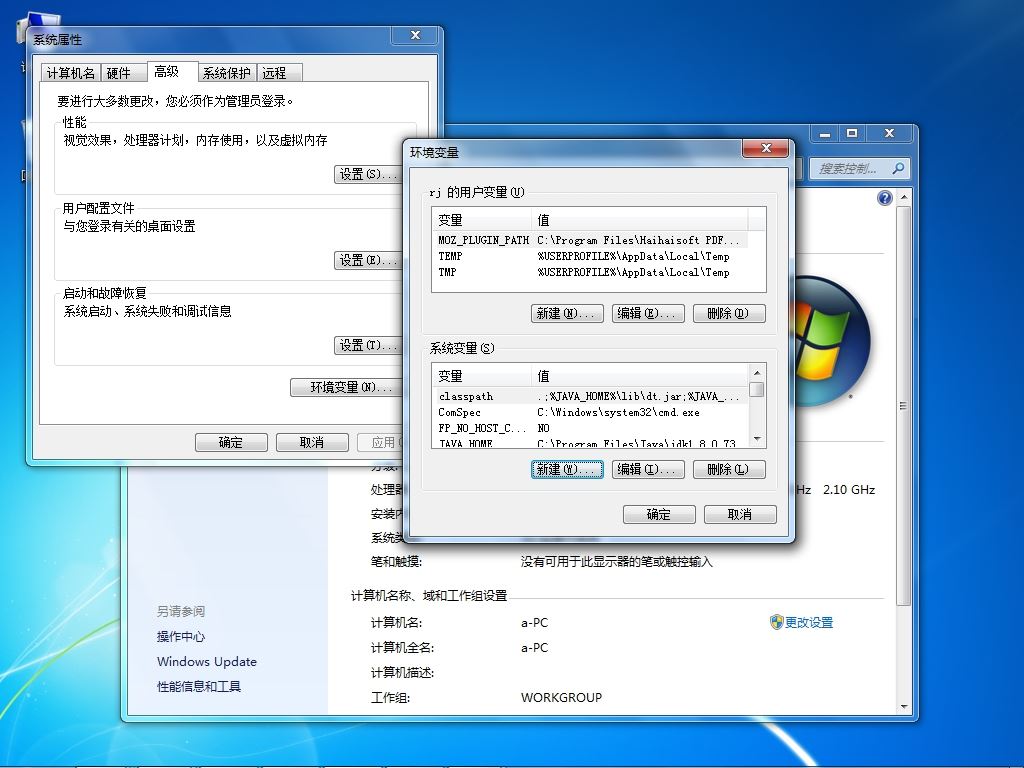Image resolution: width=1024 pixels, height=768 pixels.
Task: Click 取消 in the 系统属性 dialog
Action: [x=312, y=442]
